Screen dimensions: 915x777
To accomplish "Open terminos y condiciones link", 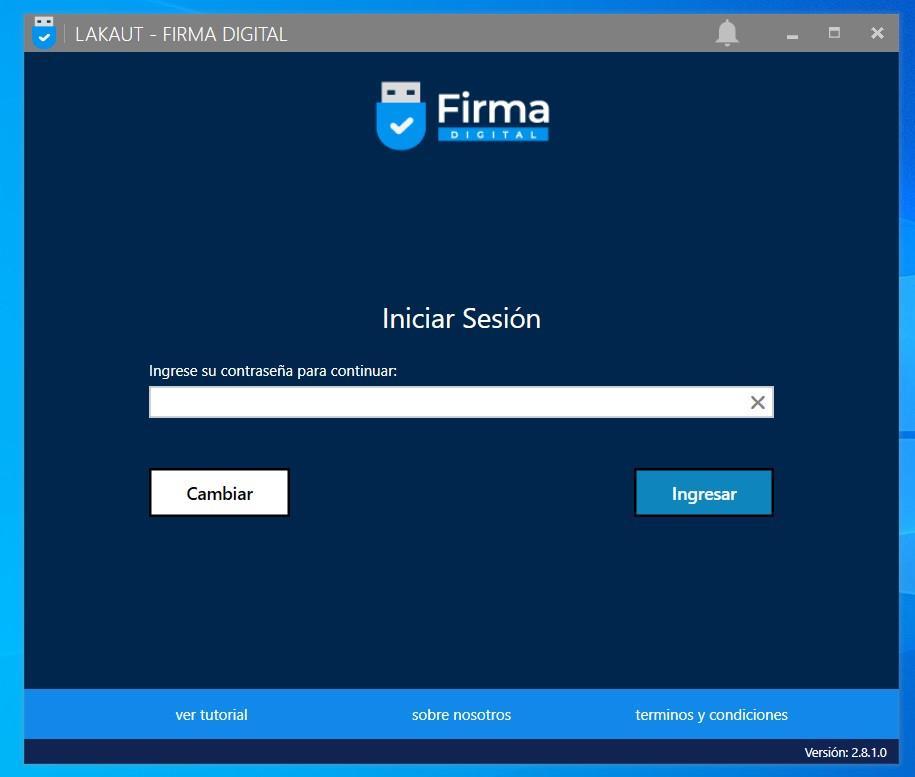I will pos(711,715).
